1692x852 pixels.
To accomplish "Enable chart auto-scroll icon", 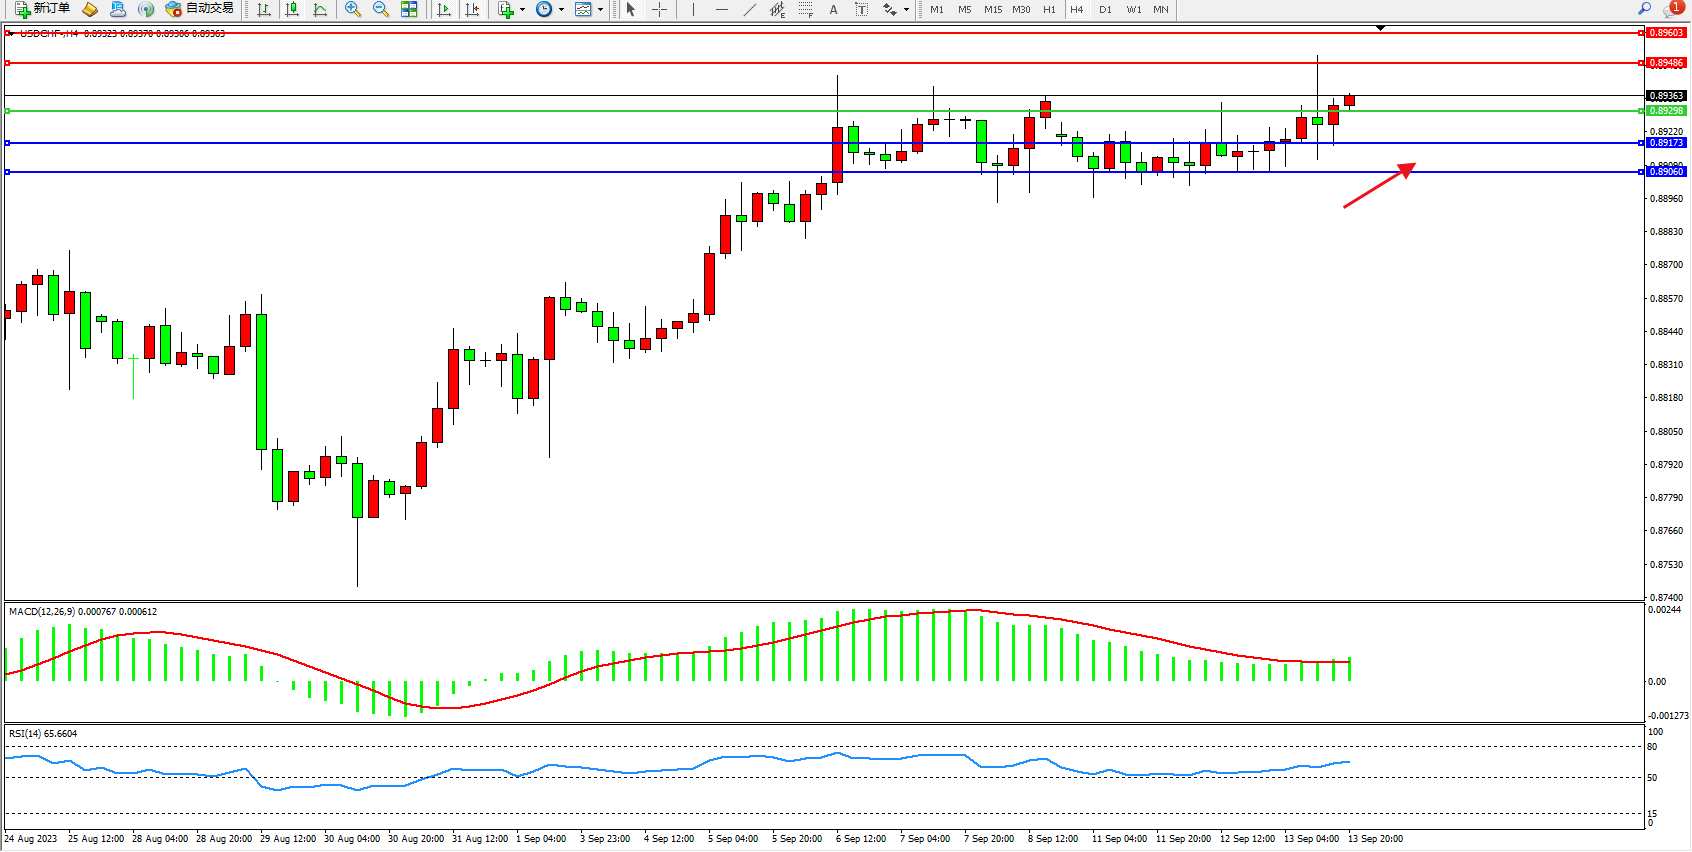I will [x=444, y=9].
